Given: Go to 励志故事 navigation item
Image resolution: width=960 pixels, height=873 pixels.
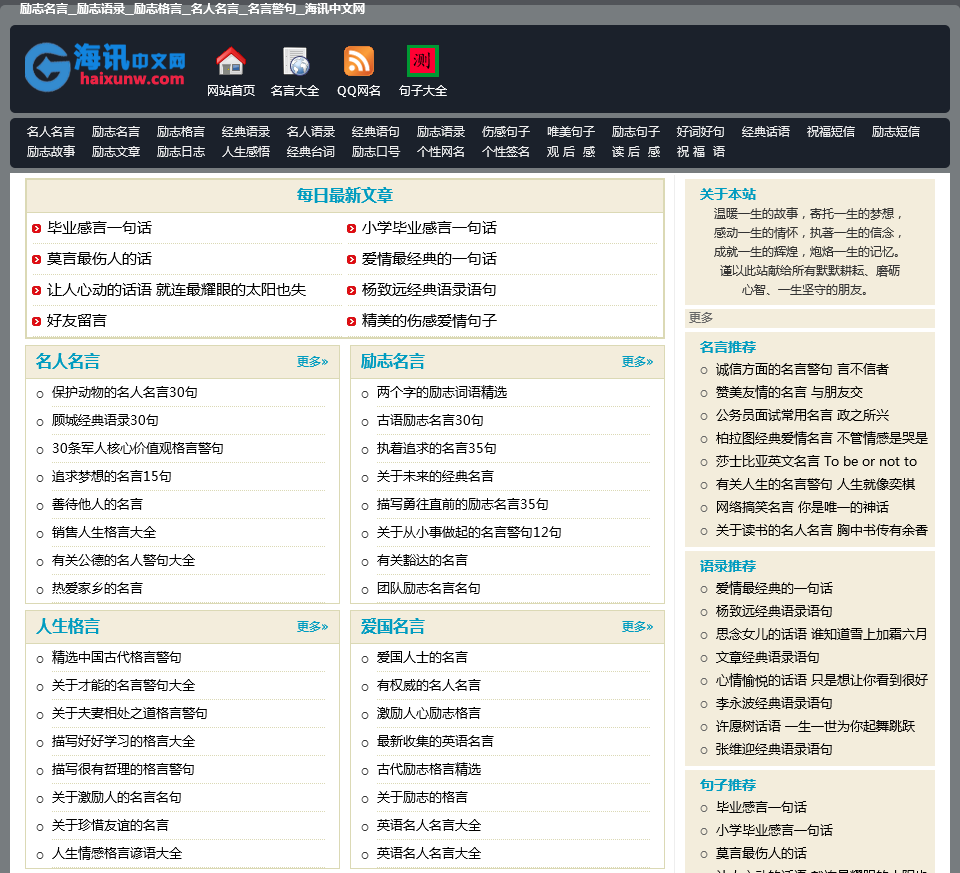Looking at the screenshot, I should click(51, 151).
